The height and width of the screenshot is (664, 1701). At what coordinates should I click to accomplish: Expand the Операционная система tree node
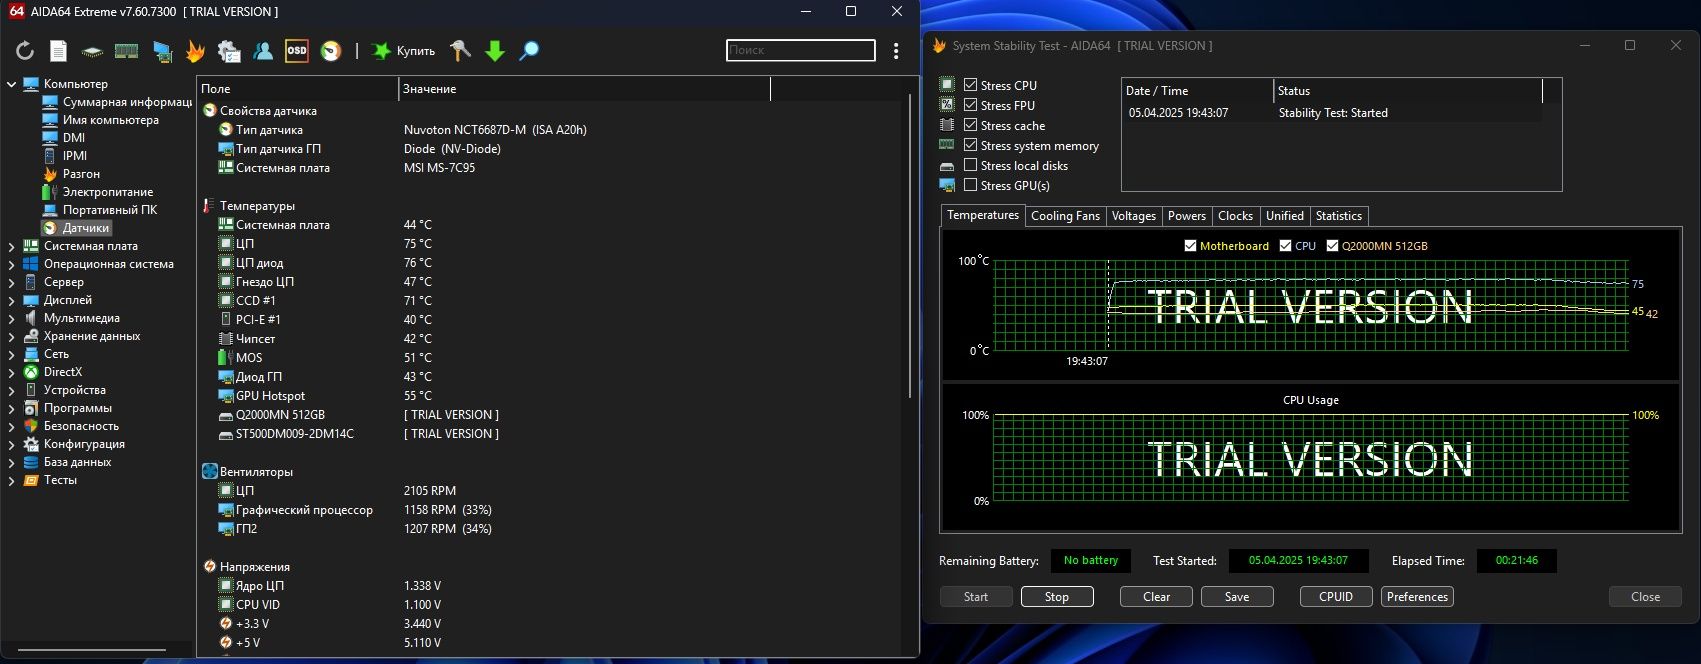11,264
